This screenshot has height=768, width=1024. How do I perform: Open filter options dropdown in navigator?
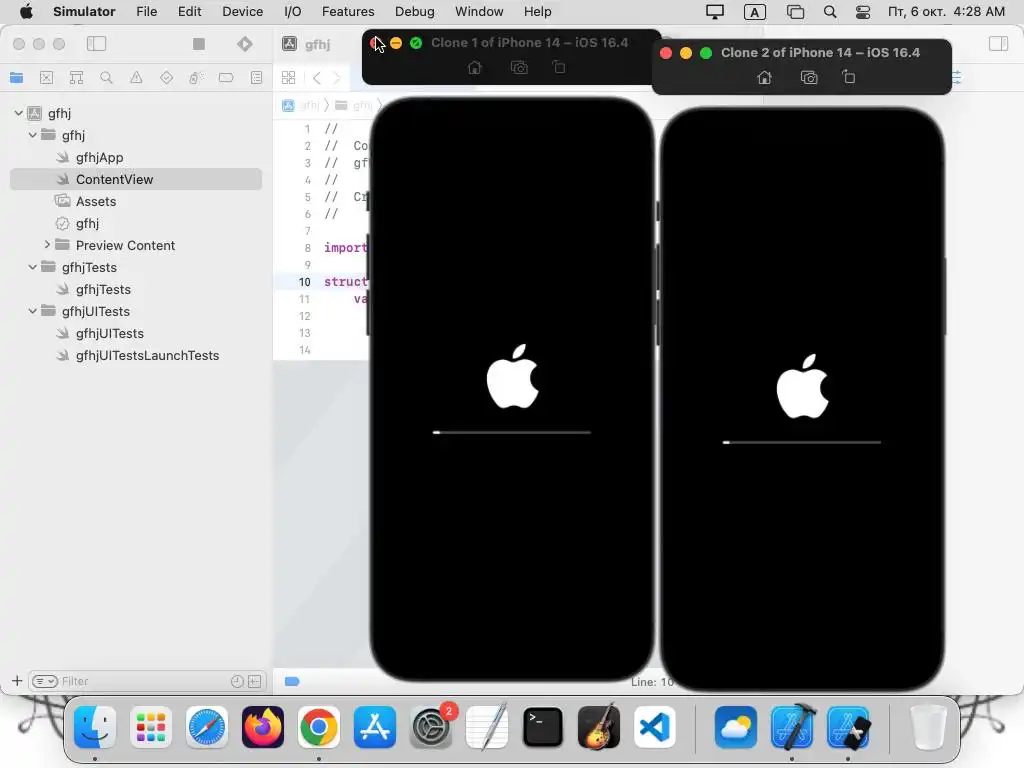45,681
